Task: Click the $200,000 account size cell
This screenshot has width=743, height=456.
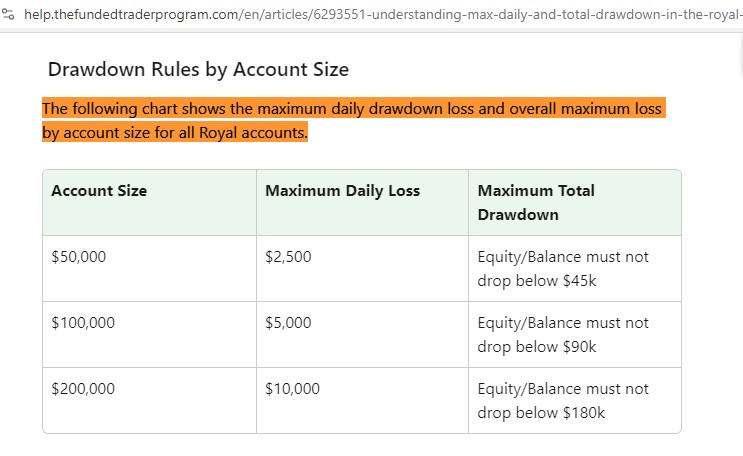Action: (x=83, y=389)
